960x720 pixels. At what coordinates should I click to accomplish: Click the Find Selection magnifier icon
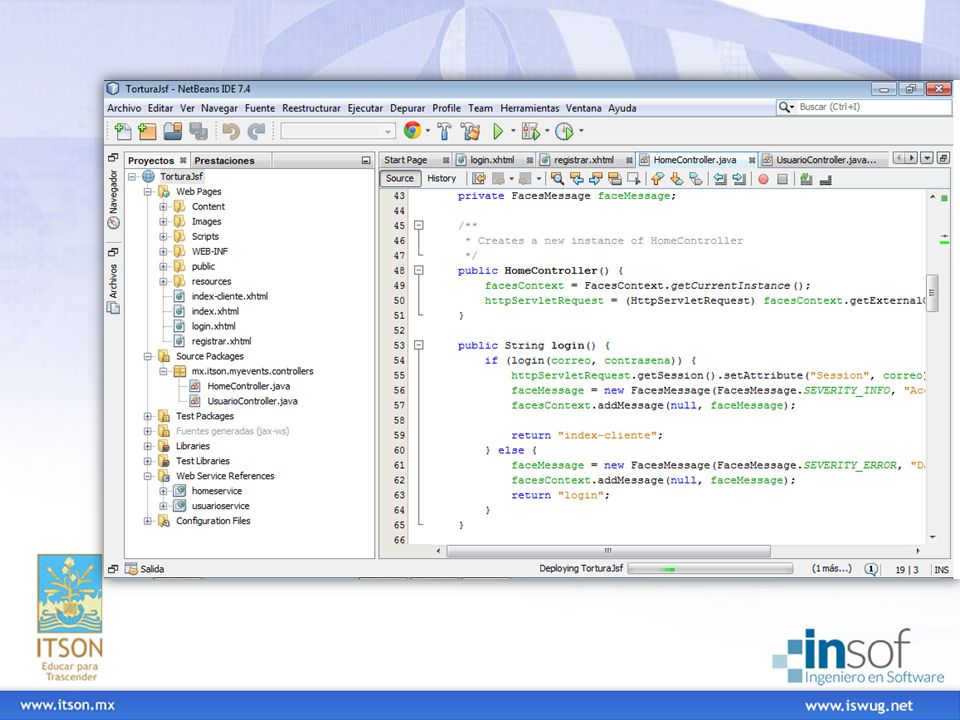[x=557, y=179]
